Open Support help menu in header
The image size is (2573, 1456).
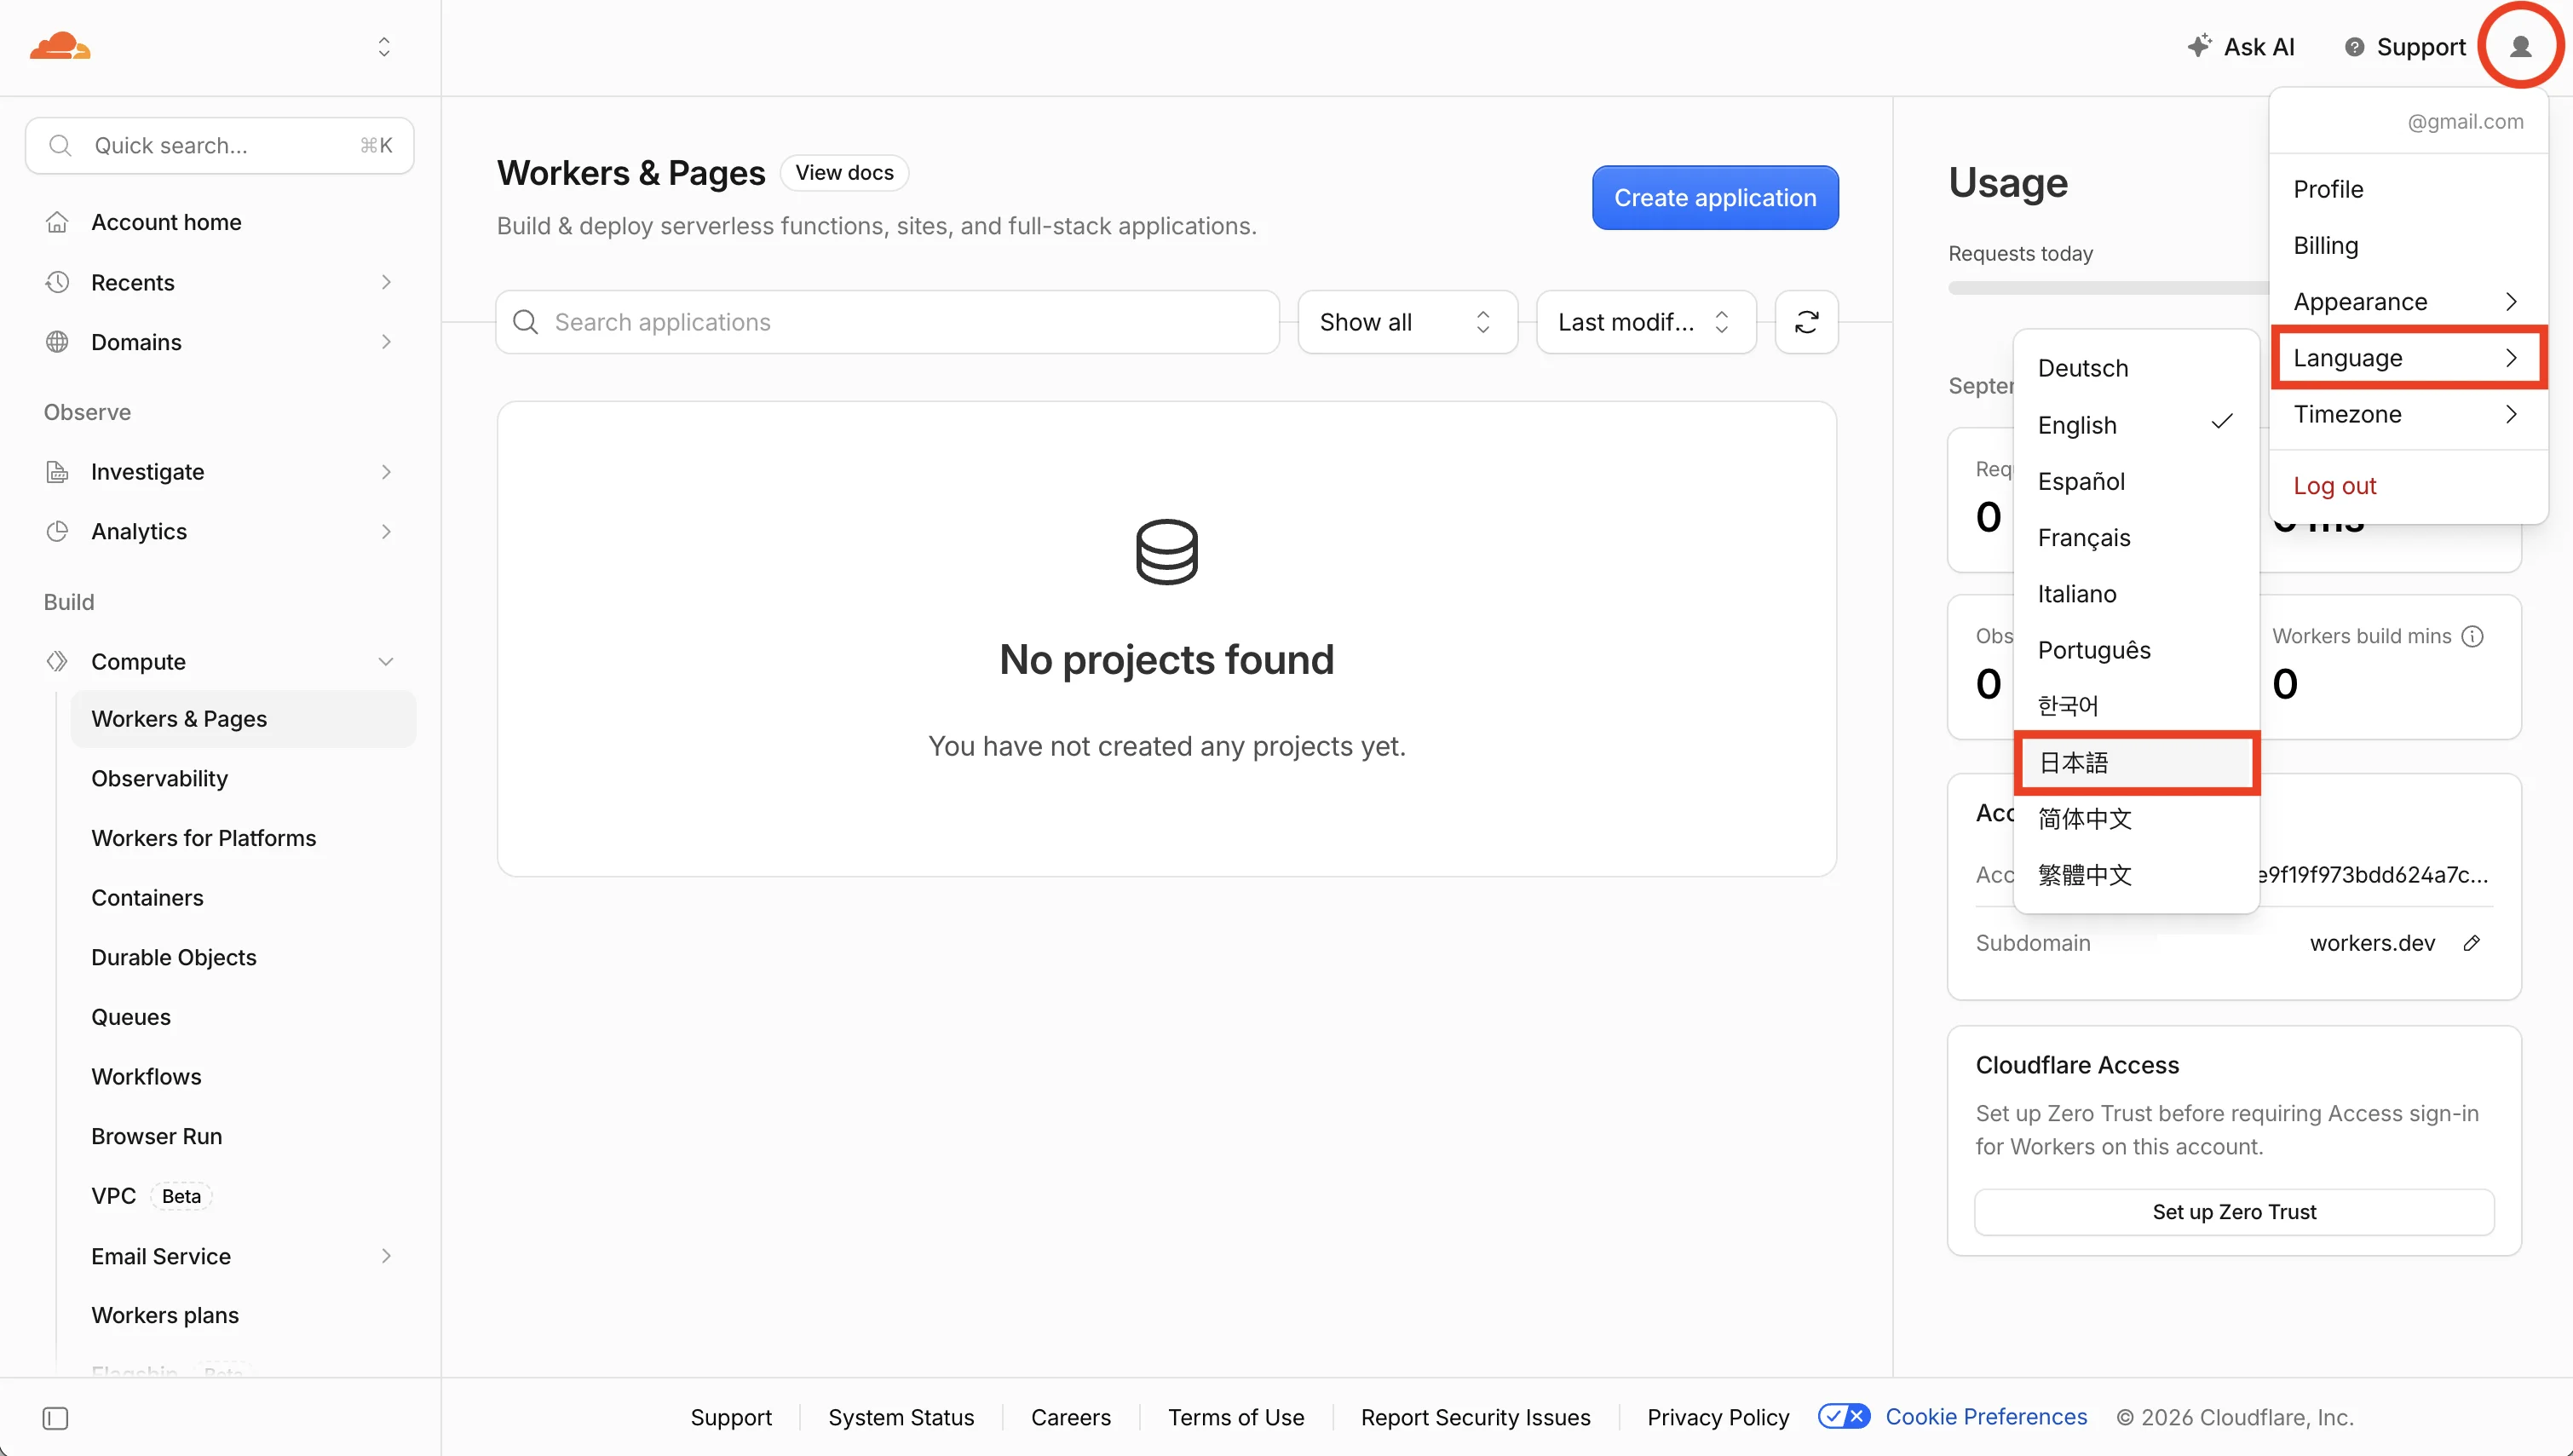[x=2405, y=47]
